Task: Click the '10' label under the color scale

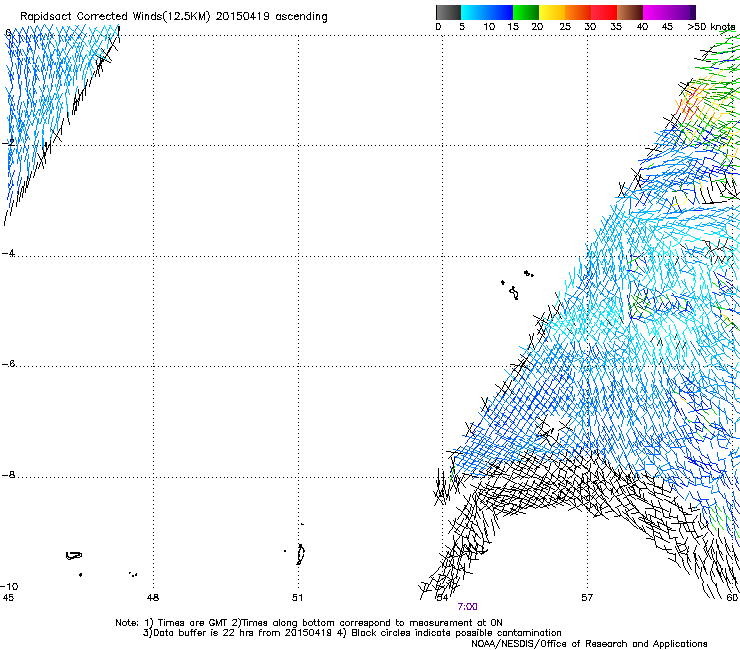Action: (x=489, y=26)
